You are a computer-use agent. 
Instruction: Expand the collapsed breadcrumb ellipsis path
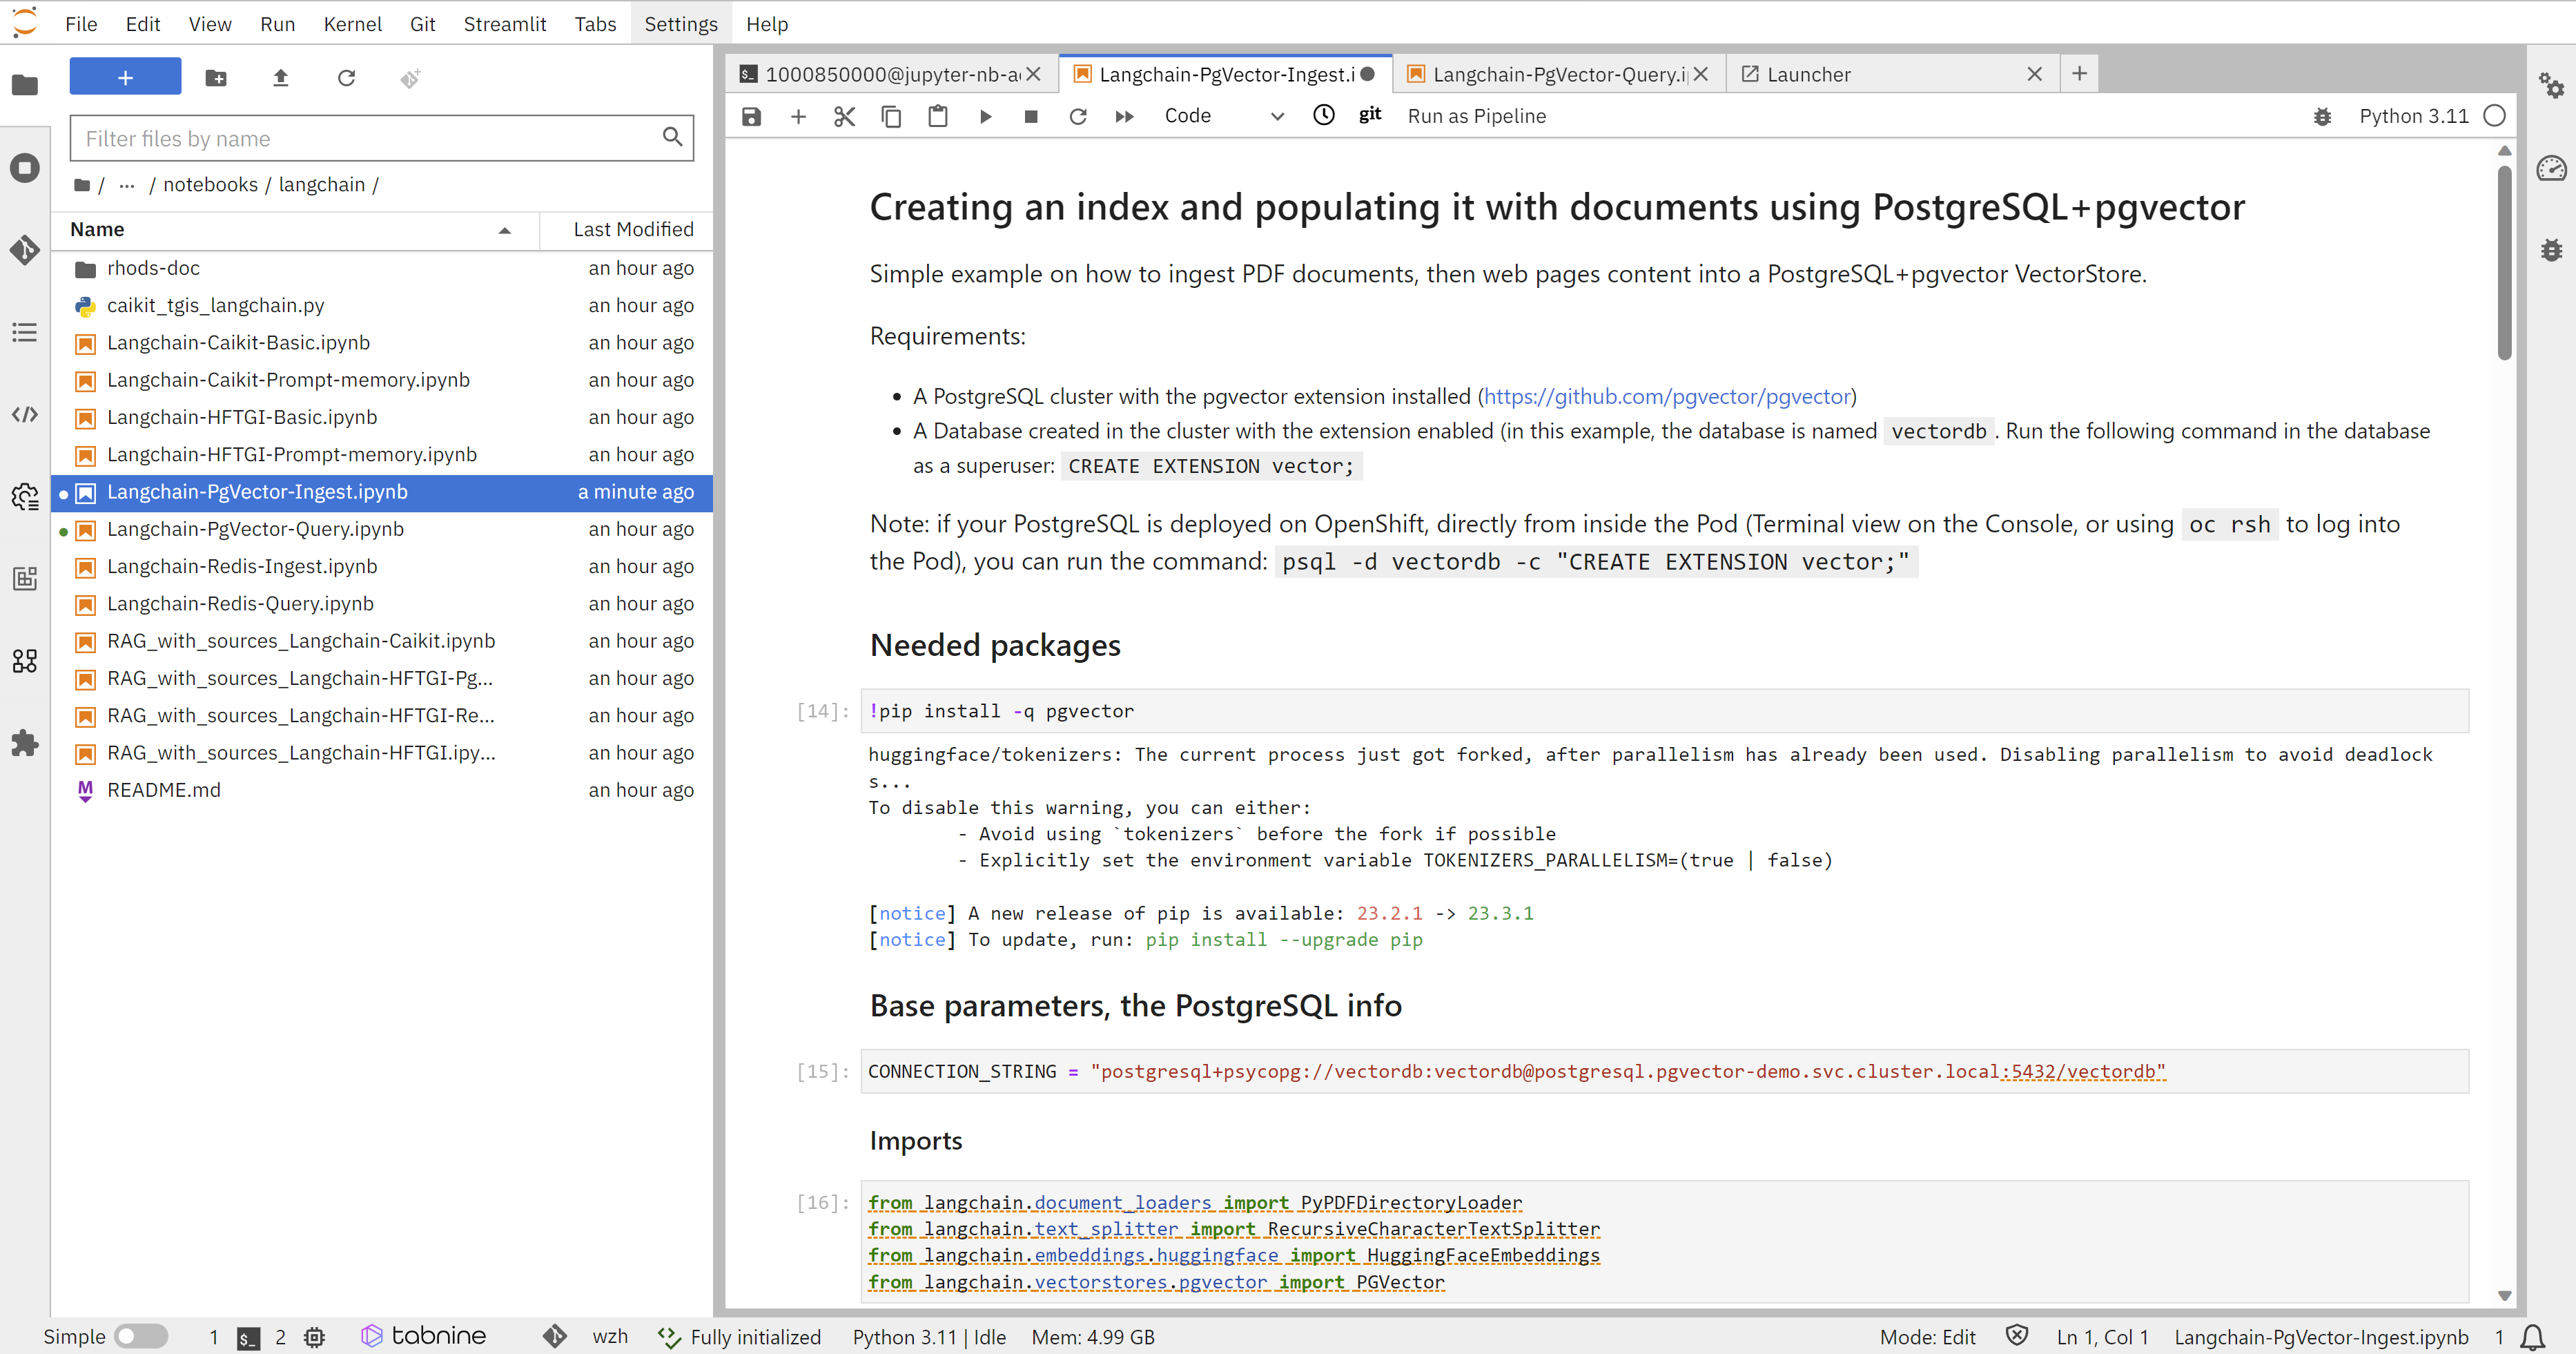pyautogui.click(x=127, y=185)
